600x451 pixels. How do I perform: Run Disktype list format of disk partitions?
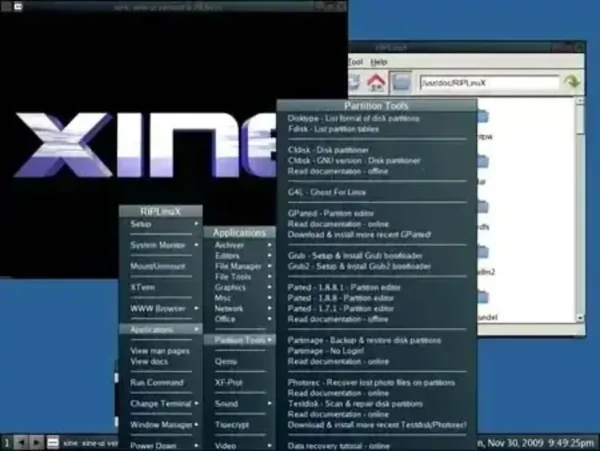coord(377,119)
